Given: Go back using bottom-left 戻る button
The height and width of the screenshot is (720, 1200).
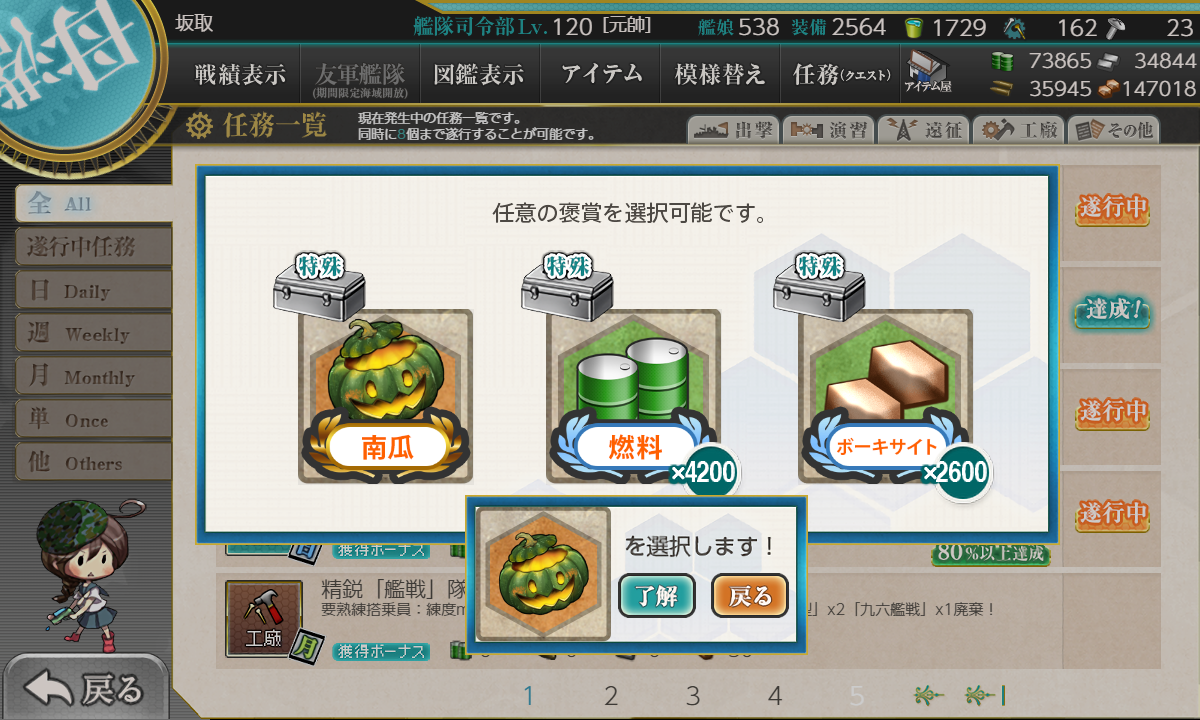Looking at the screenshot, I should pos(85,688).
